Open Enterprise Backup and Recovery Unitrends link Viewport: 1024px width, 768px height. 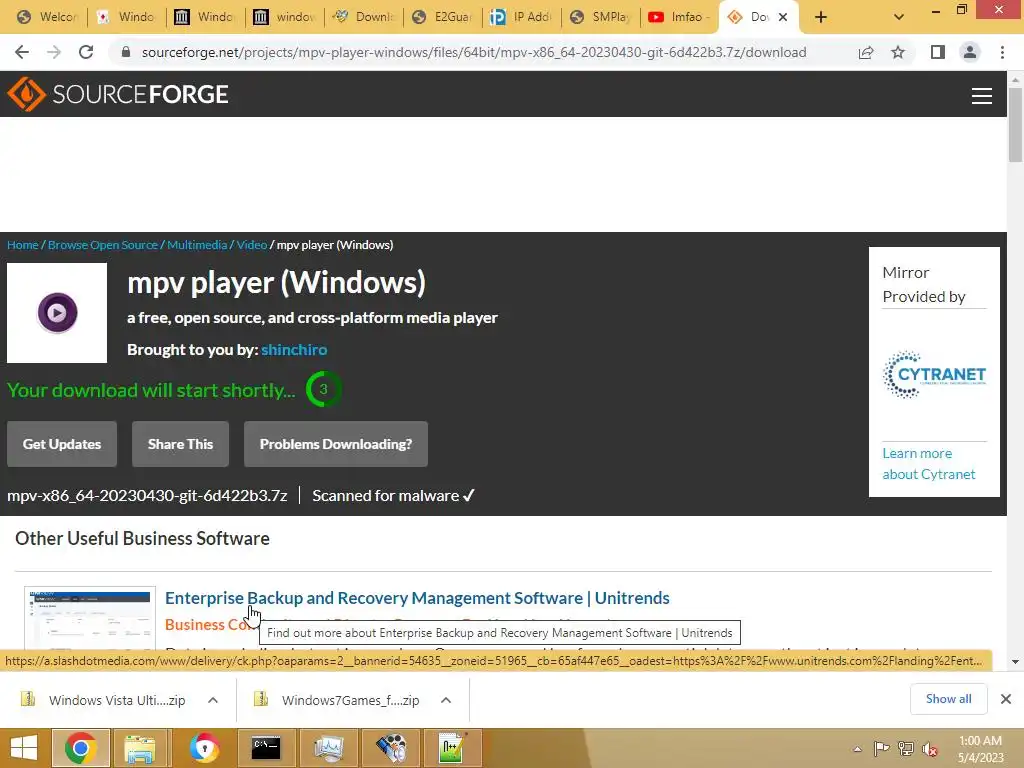click(x=417, y=598)
